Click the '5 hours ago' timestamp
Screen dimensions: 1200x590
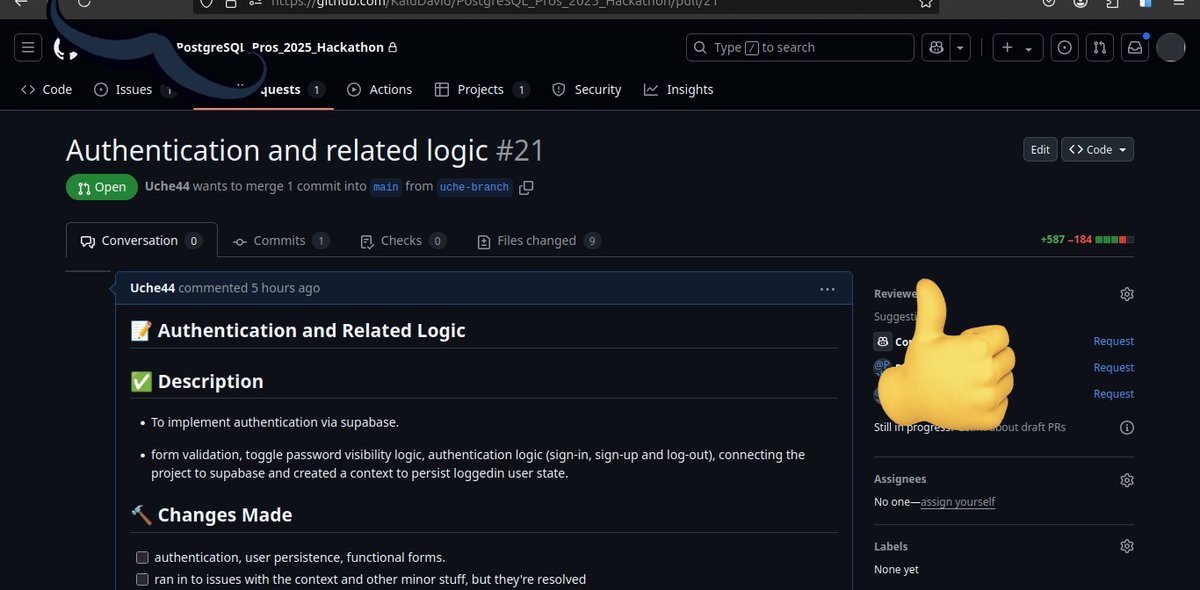(x=286, y=288)
